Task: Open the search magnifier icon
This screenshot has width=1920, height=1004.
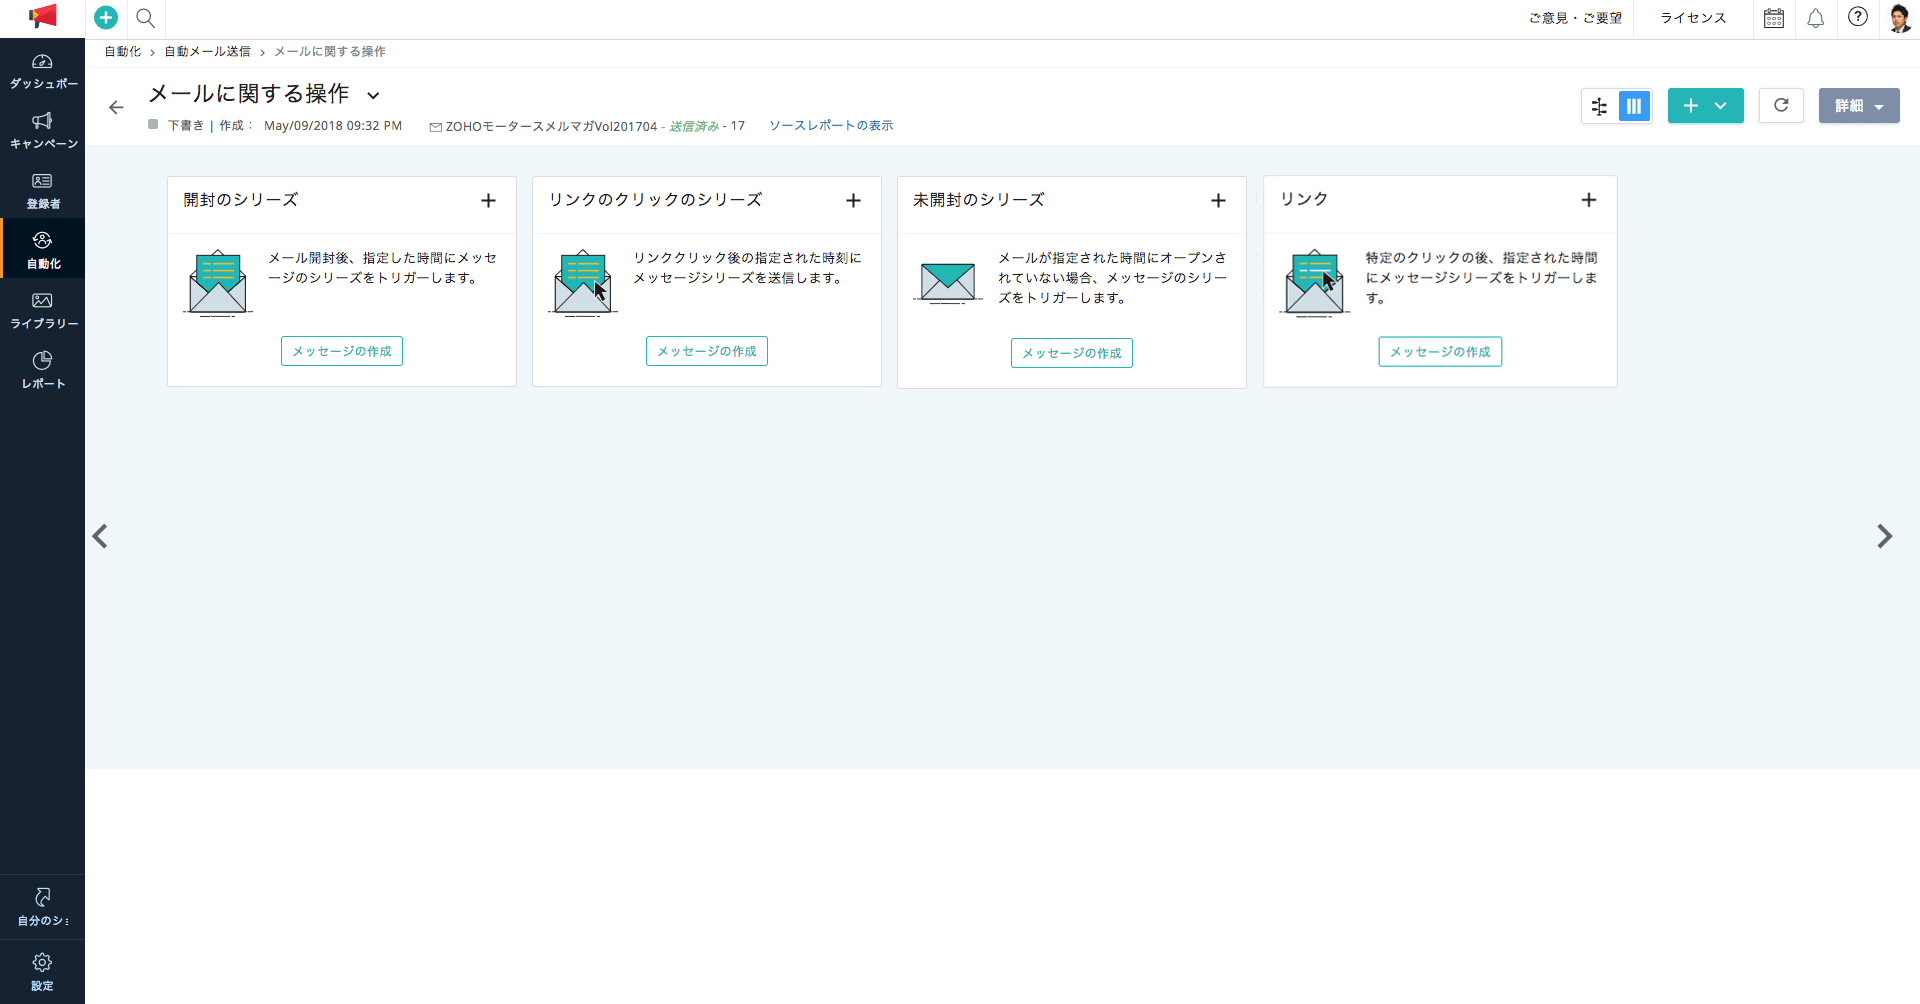Action: click(x=145, y=18)
